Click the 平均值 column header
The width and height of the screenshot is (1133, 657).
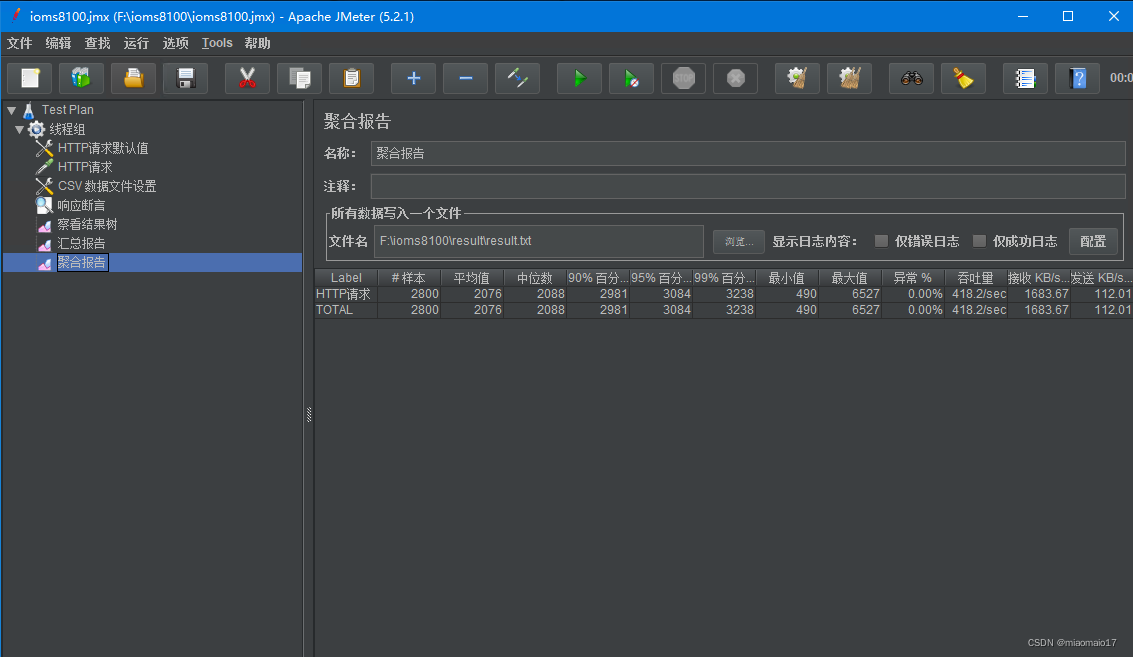[472, 278]
